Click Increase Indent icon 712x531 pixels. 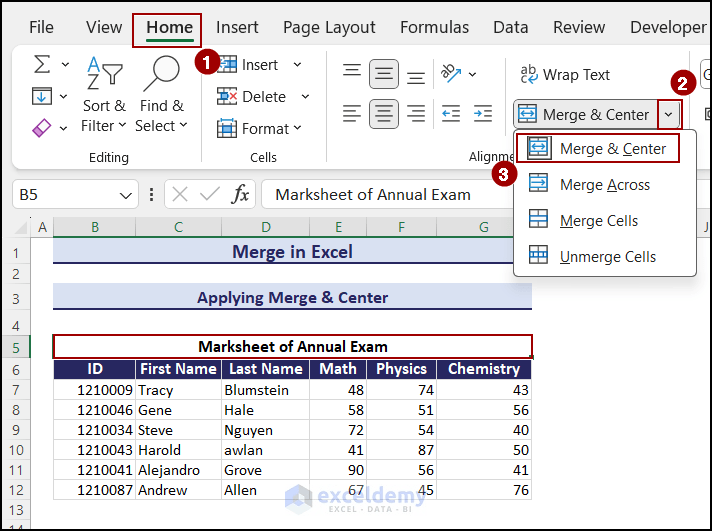pyautogui.click(x=483, y=114)
